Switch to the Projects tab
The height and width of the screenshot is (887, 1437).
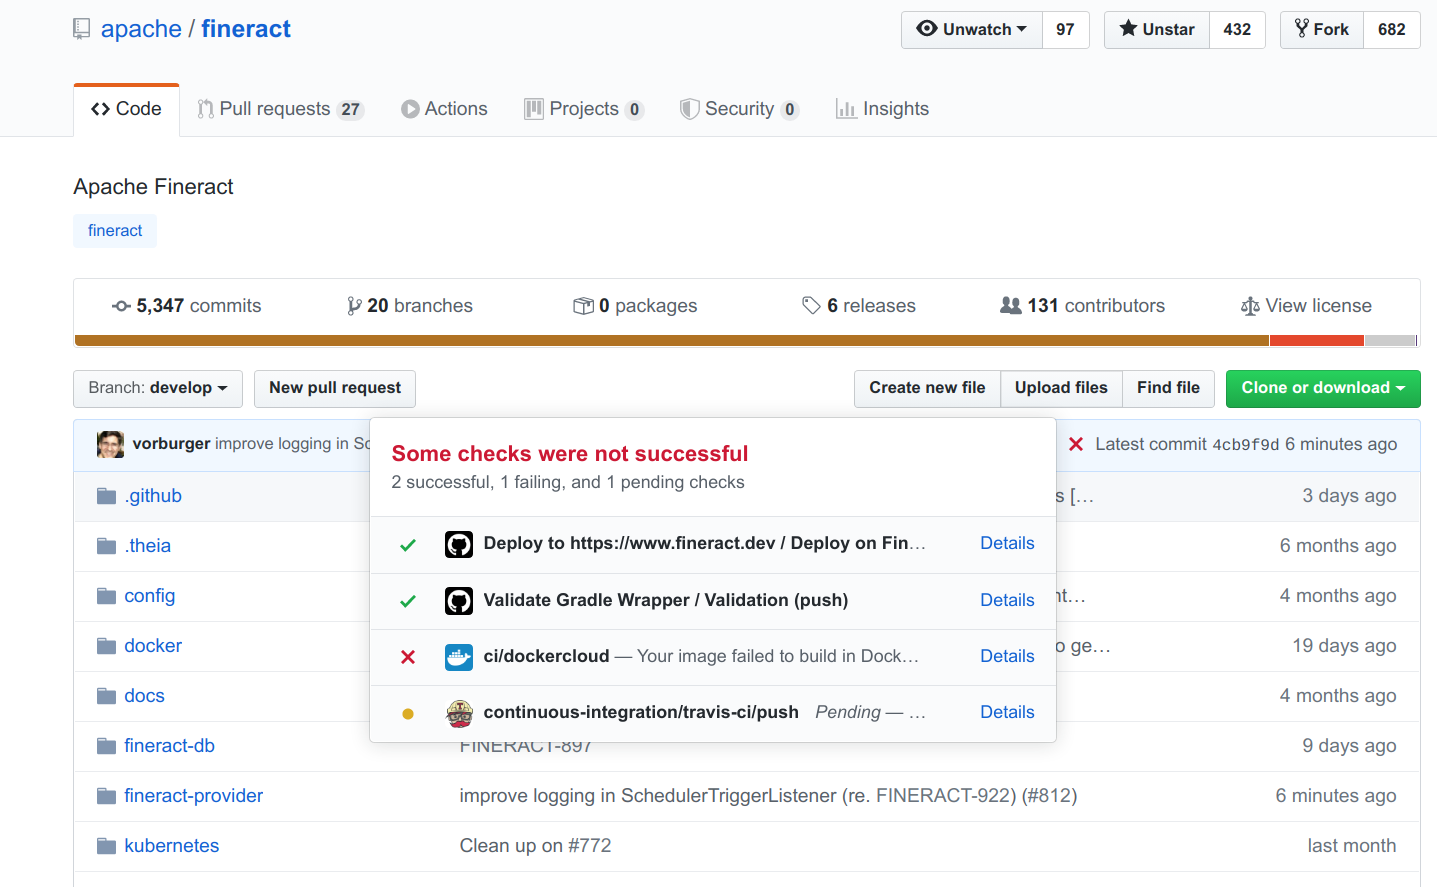(x=584, y=109)
